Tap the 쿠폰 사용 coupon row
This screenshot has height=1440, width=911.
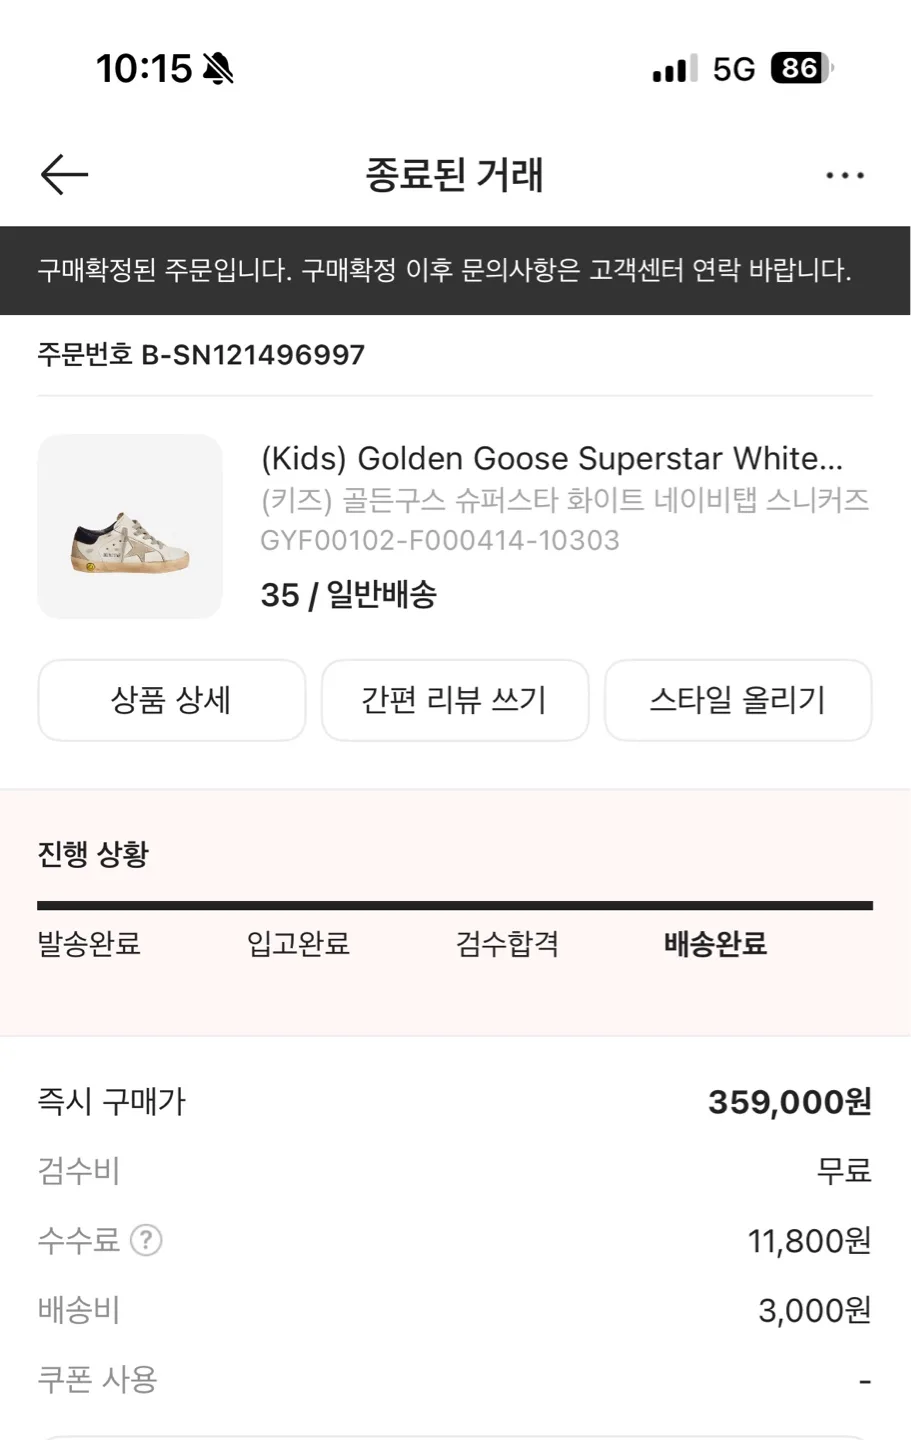click(x=455, y=1380)
